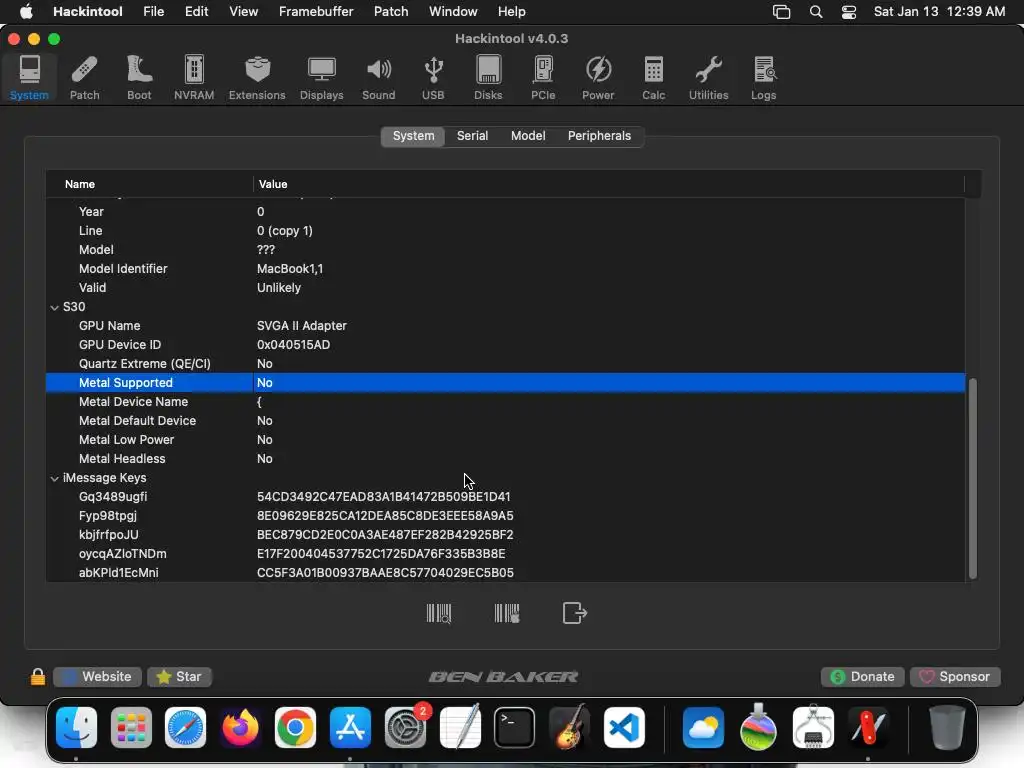Open the Power toolbar section
Screen dimensions: 1024x768
[x=598, y=78]
